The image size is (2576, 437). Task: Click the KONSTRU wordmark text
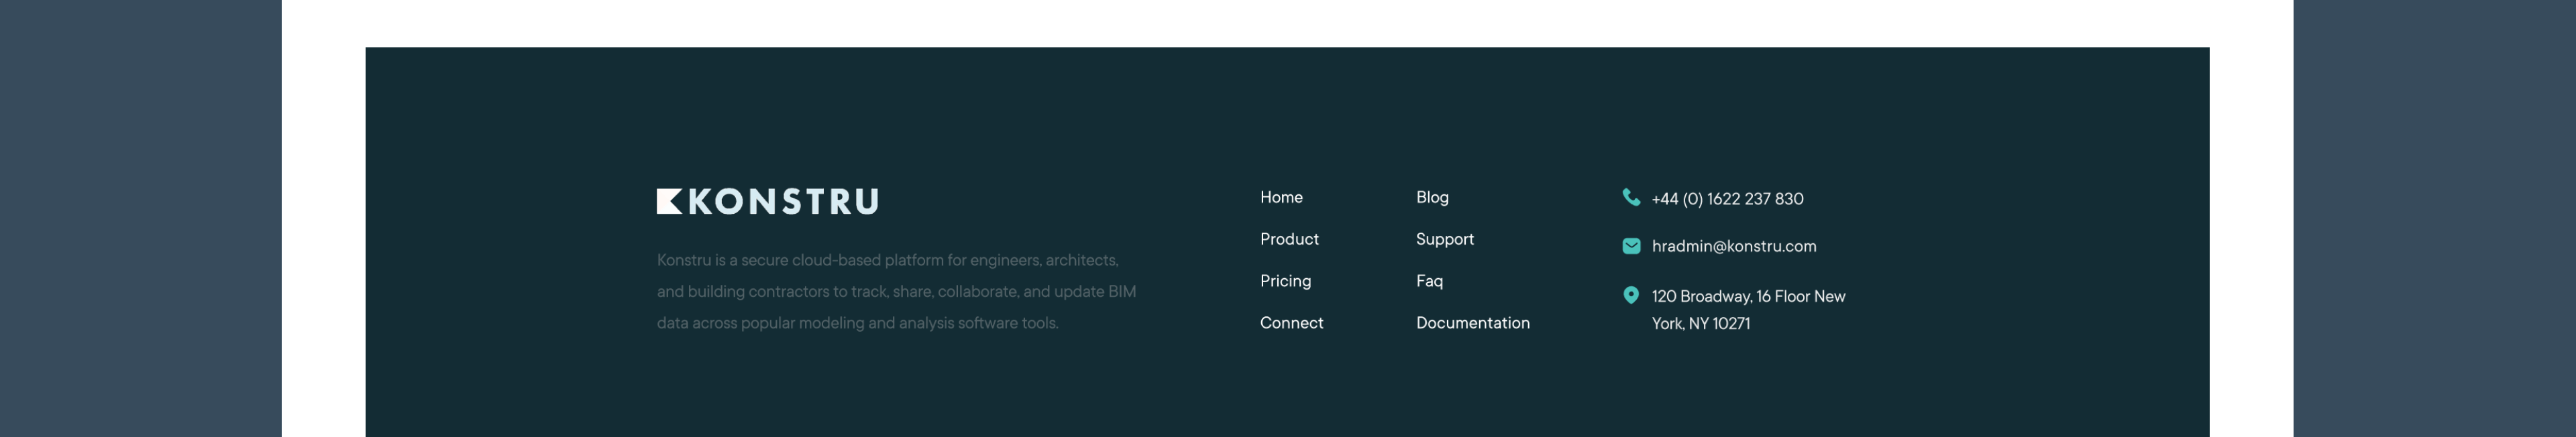coord(783,202)
